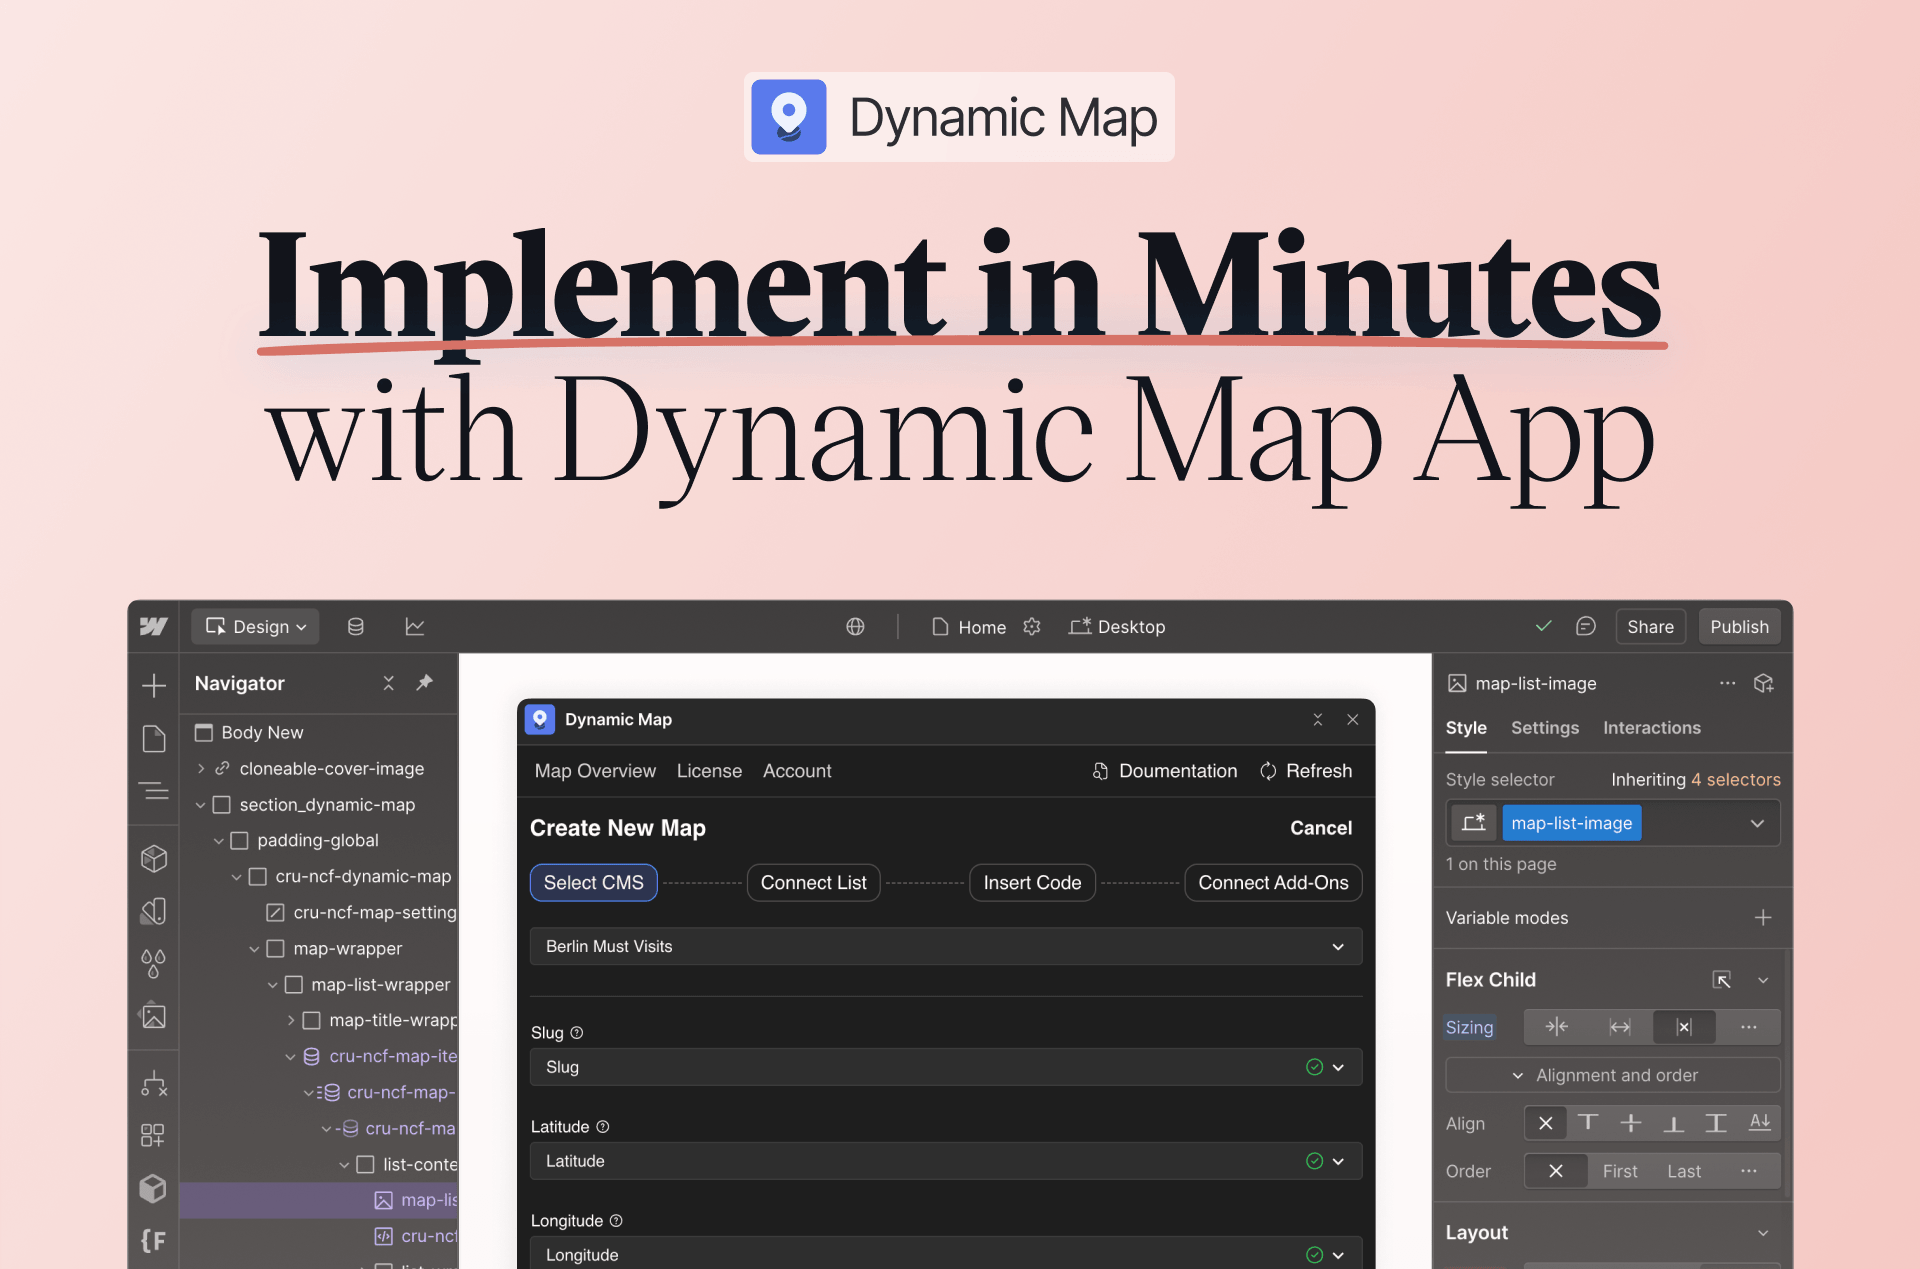
Task: Open the Latitude field dropdown
Action: 946,1161
